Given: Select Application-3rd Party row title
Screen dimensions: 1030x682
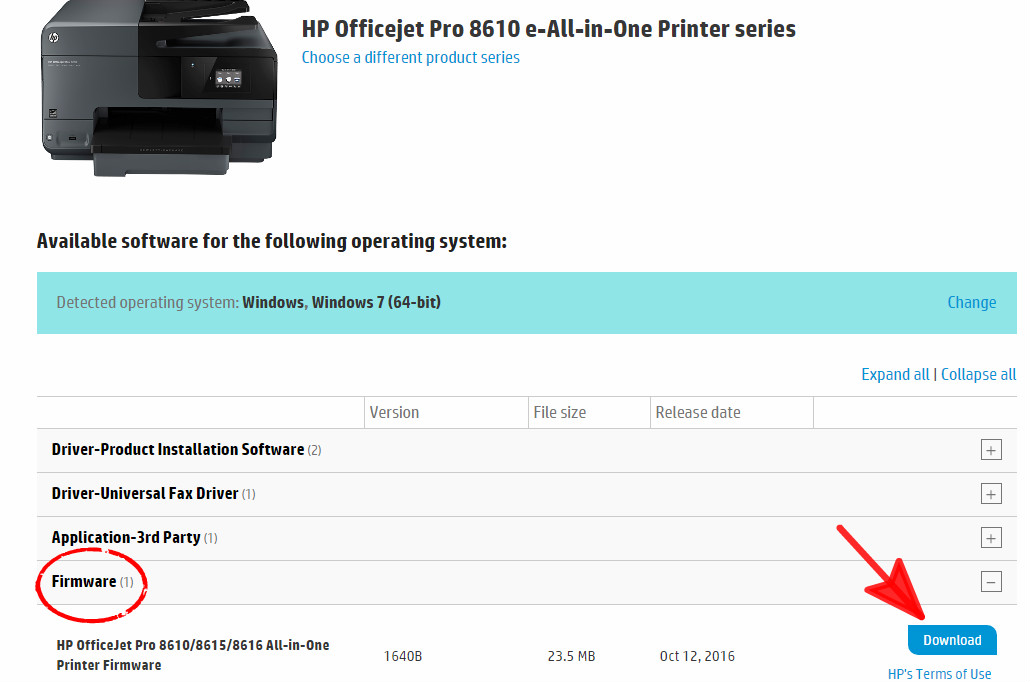Looking at the screenshot, I should click(125, 537).
